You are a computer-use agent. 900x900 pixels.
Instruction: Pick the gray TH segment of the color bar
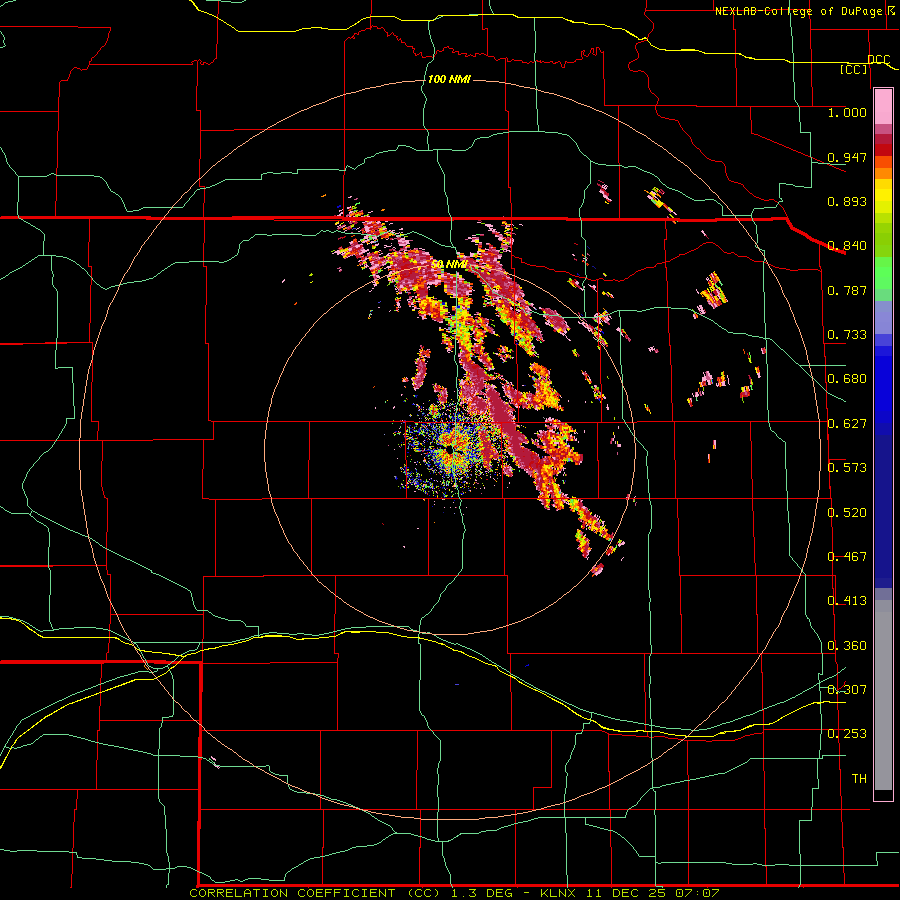click(883, 695)
